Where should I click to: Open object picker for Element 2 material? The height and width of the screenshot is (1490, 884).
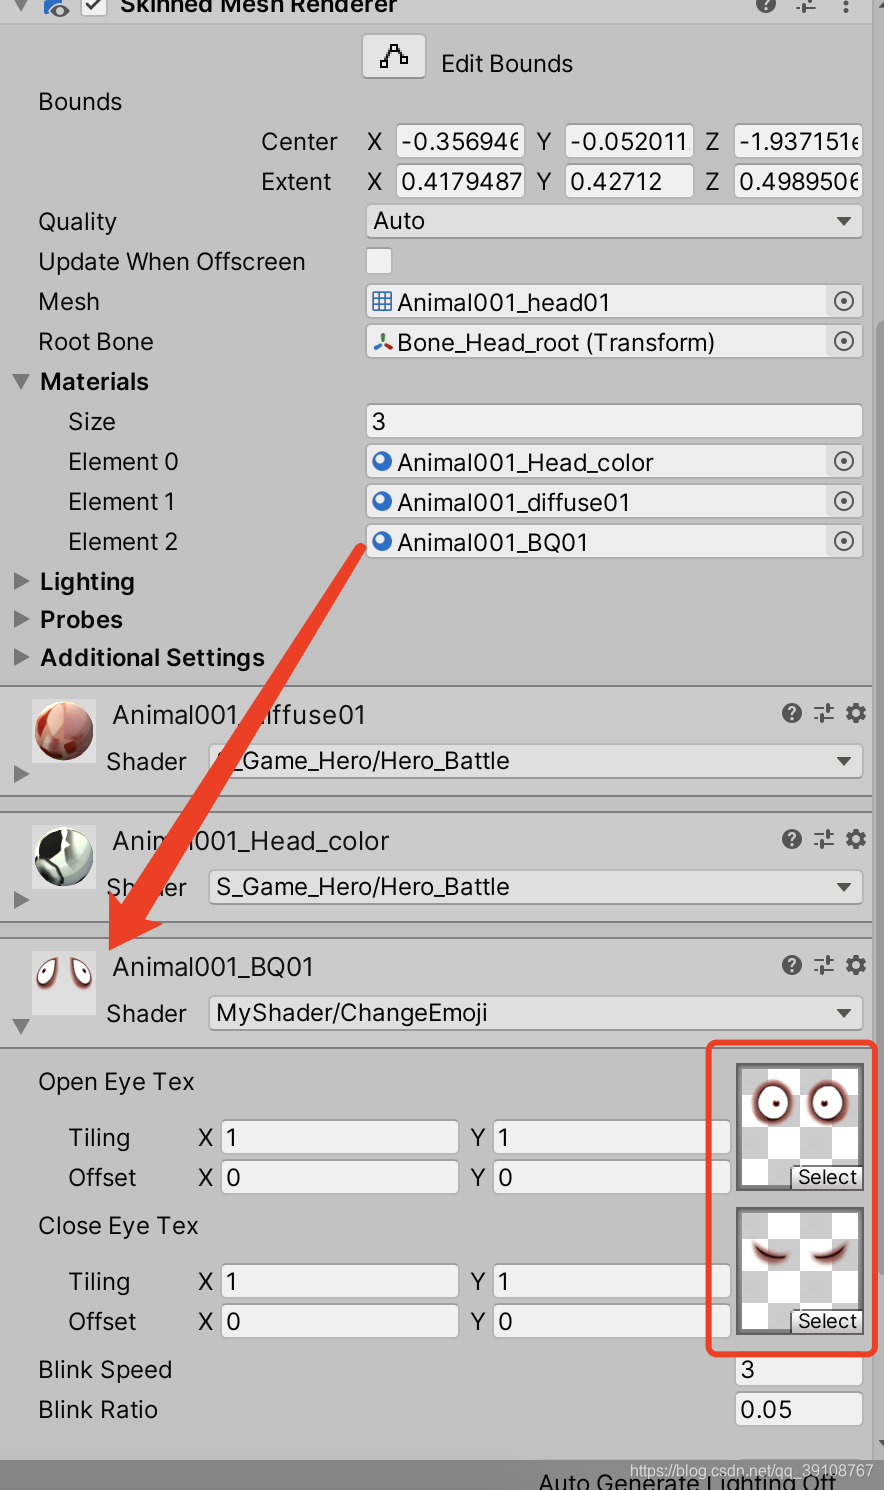tap(844, 541)
